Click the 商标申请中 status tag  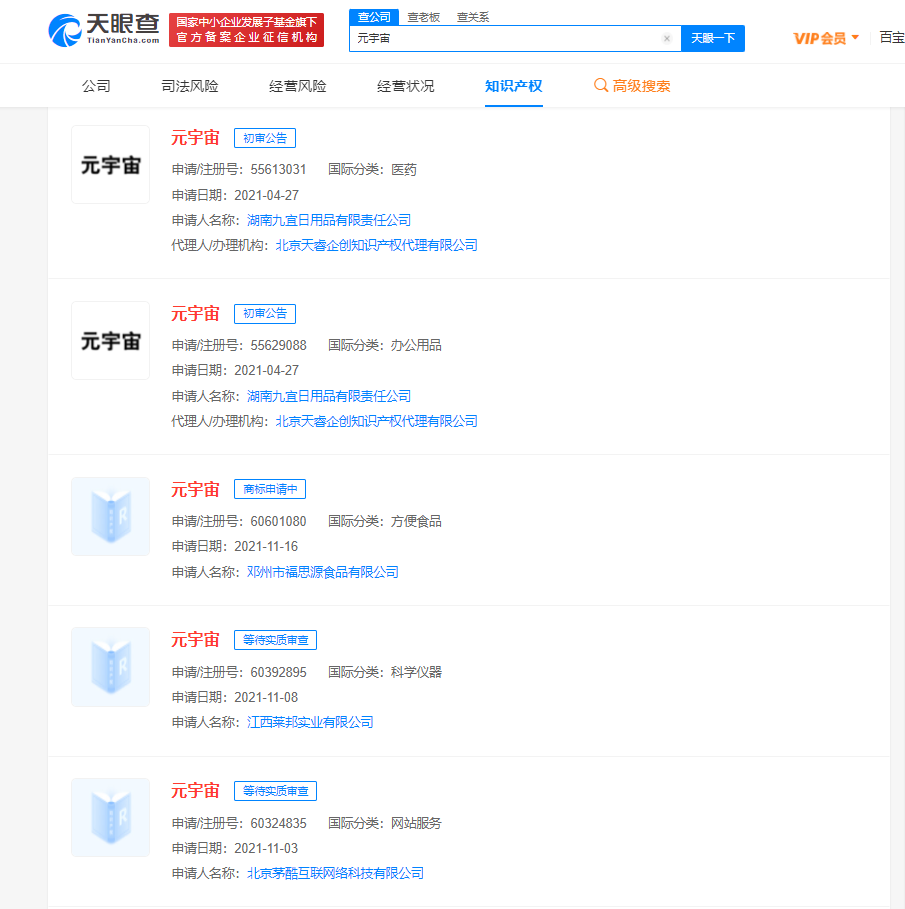(x=270, y=489)
